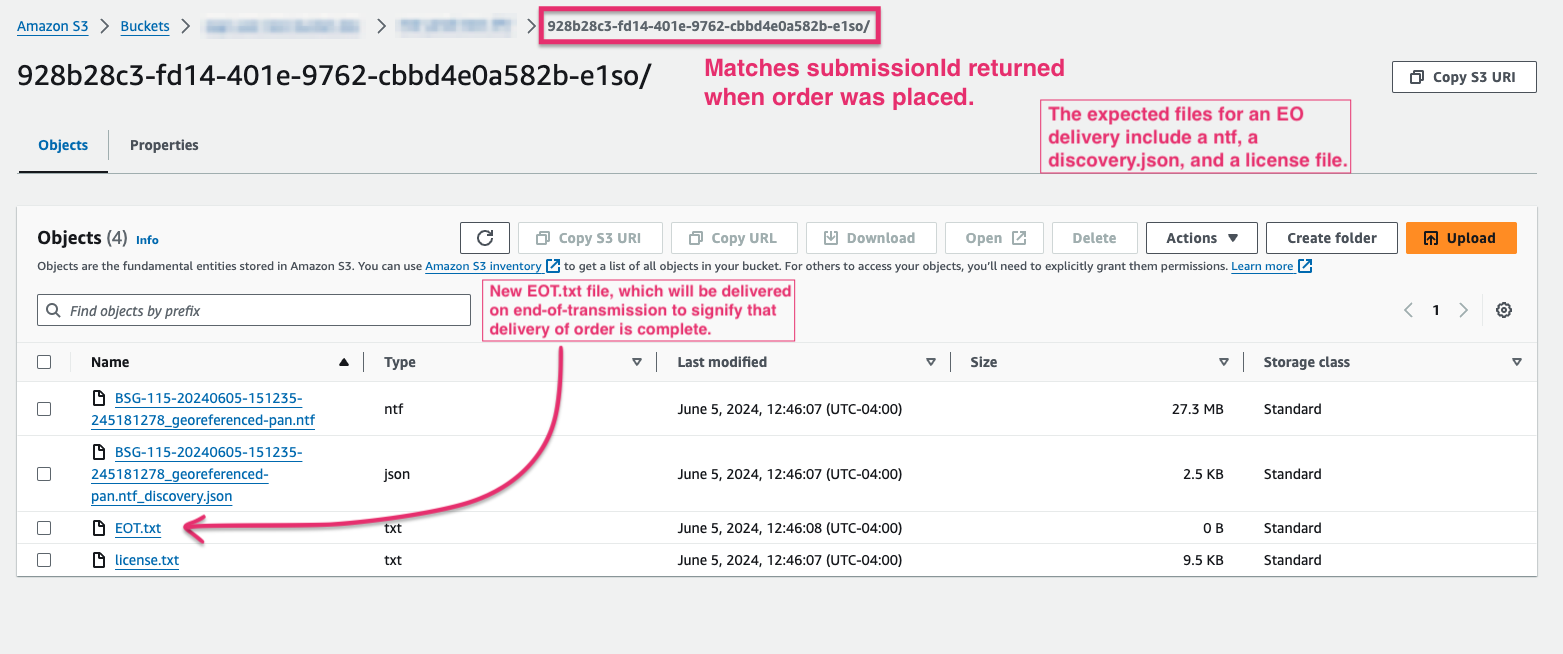Screen dimensions: 1563x654
Task: Open the Actions dropdown menu
Action: 1202,238
